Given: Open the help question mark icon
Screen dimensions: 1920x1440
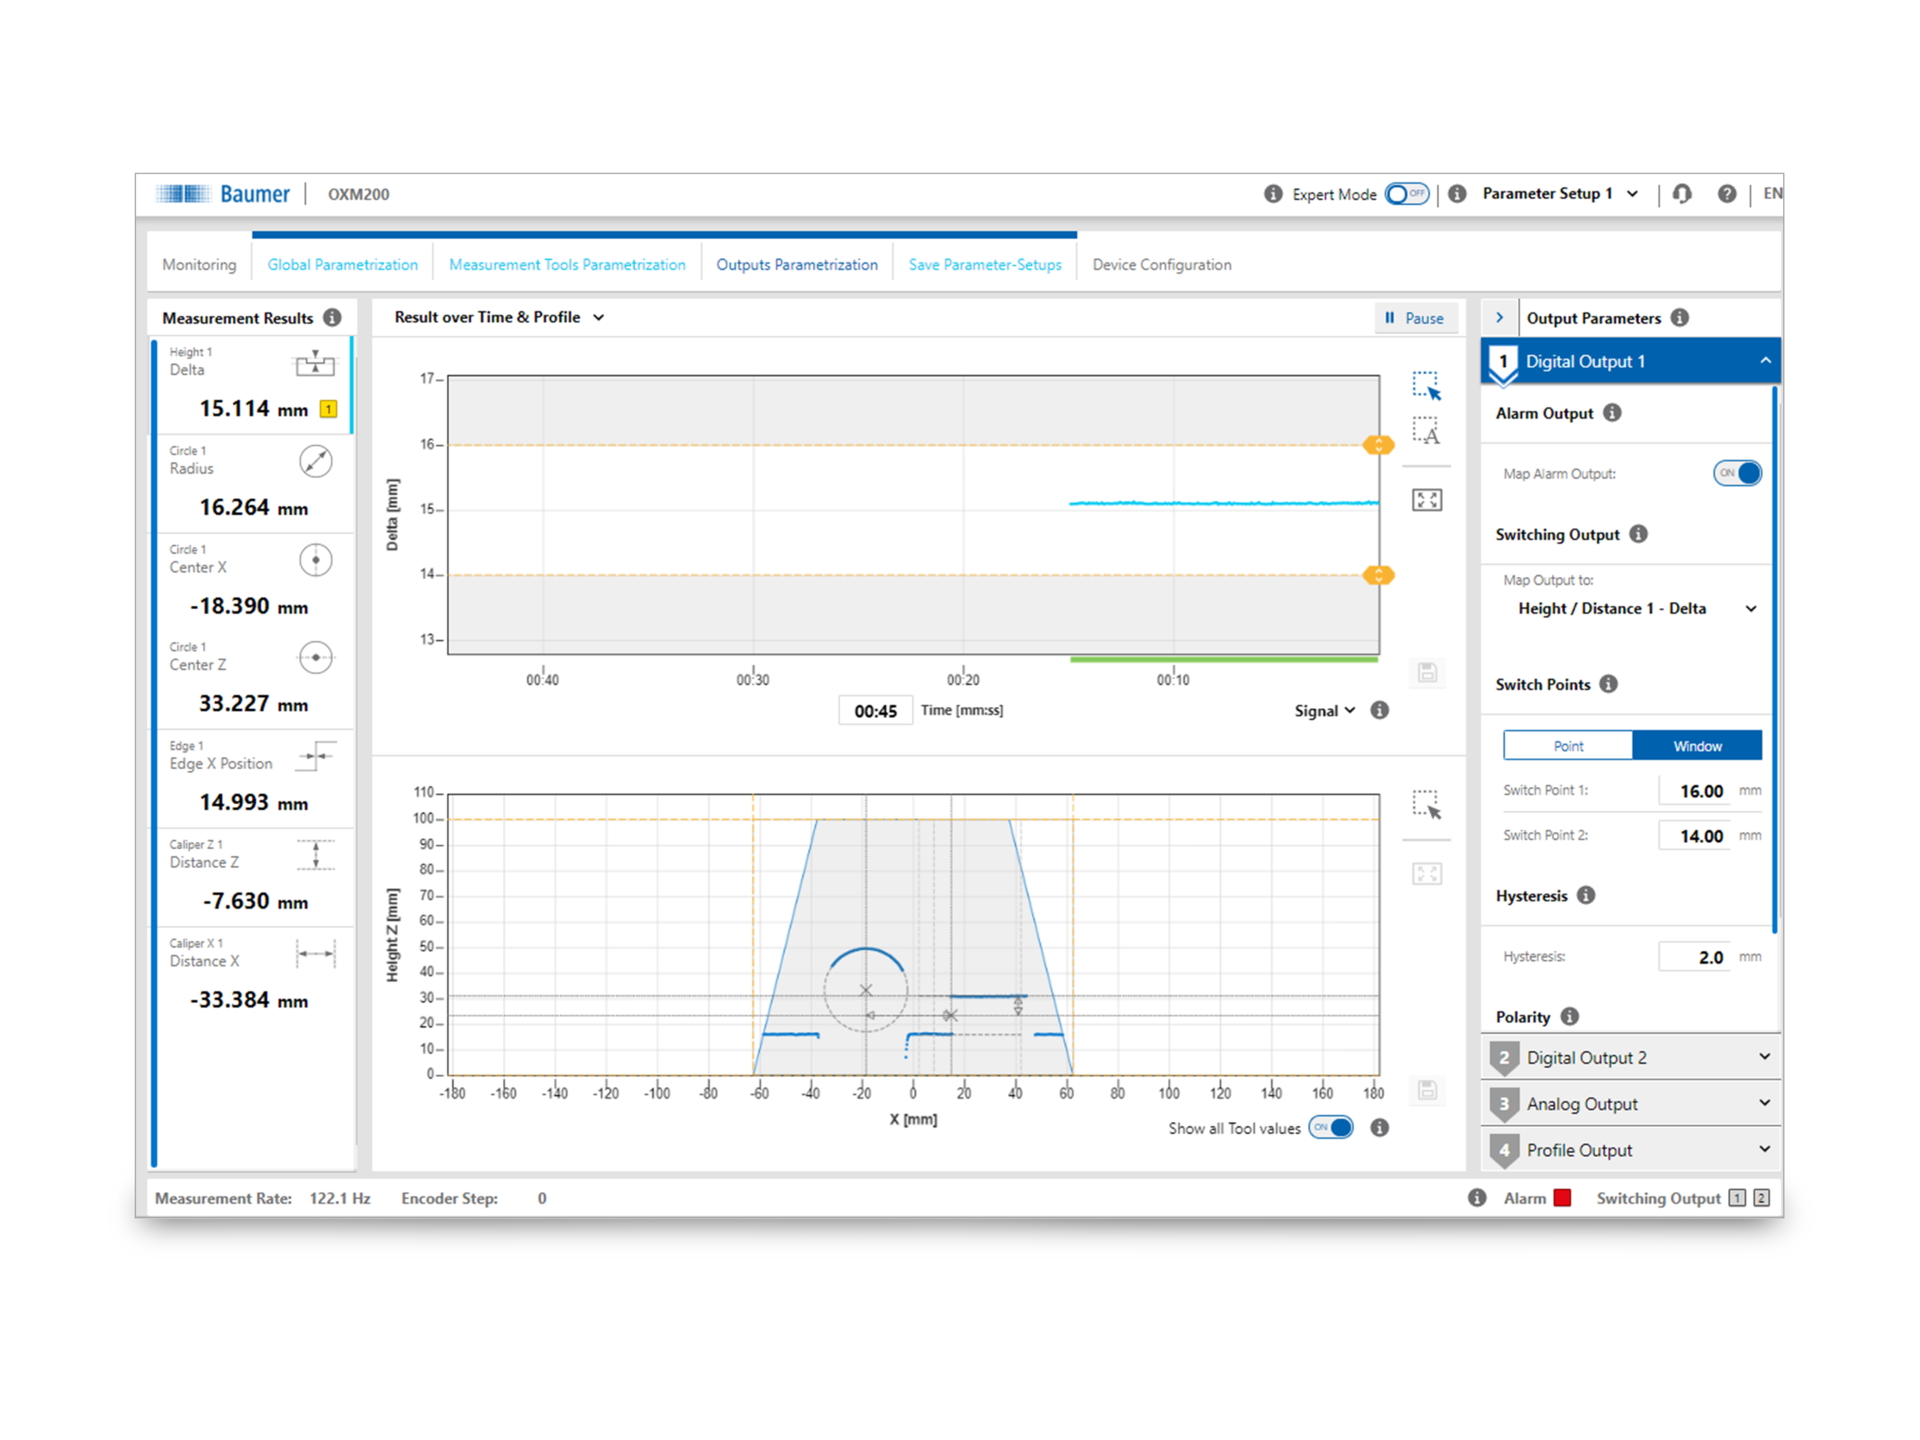Looking at the screenshot, I should [1726, 194].
